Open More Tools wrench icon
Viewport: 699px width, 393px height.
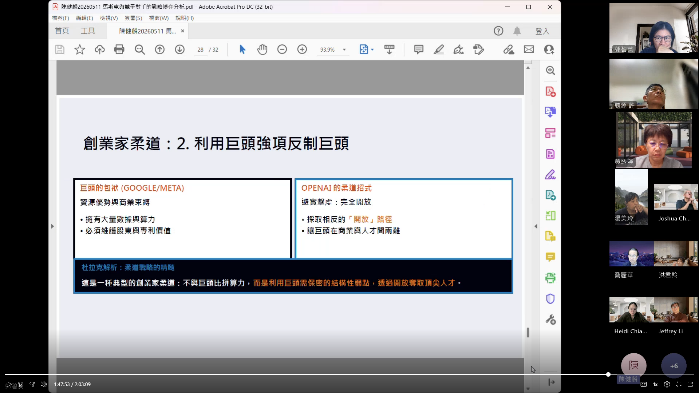point(550,319)
